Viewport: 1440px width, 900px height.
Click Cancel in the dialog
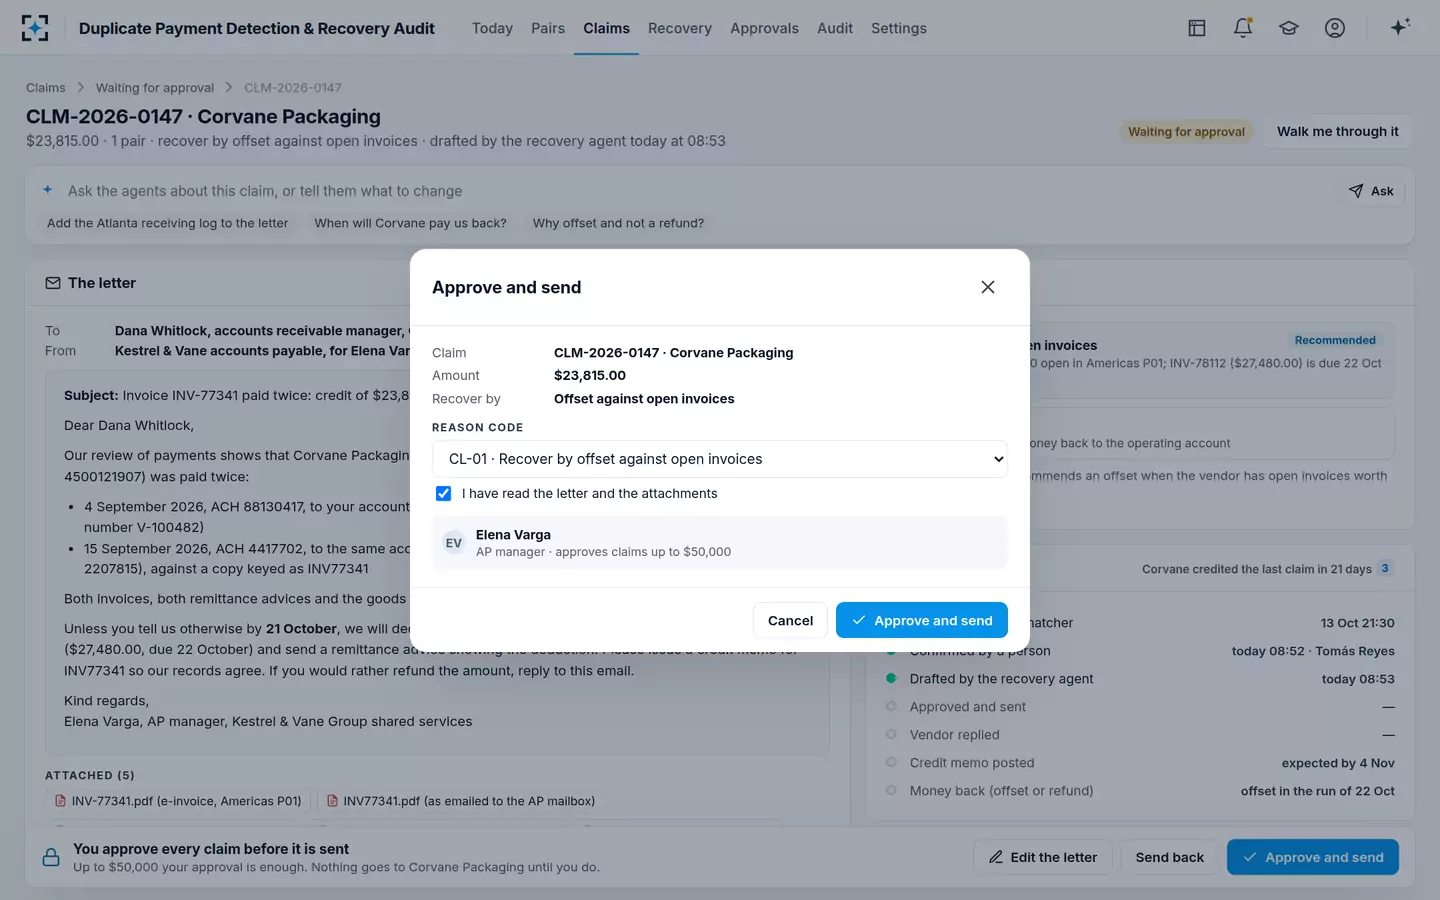[790, 621]
